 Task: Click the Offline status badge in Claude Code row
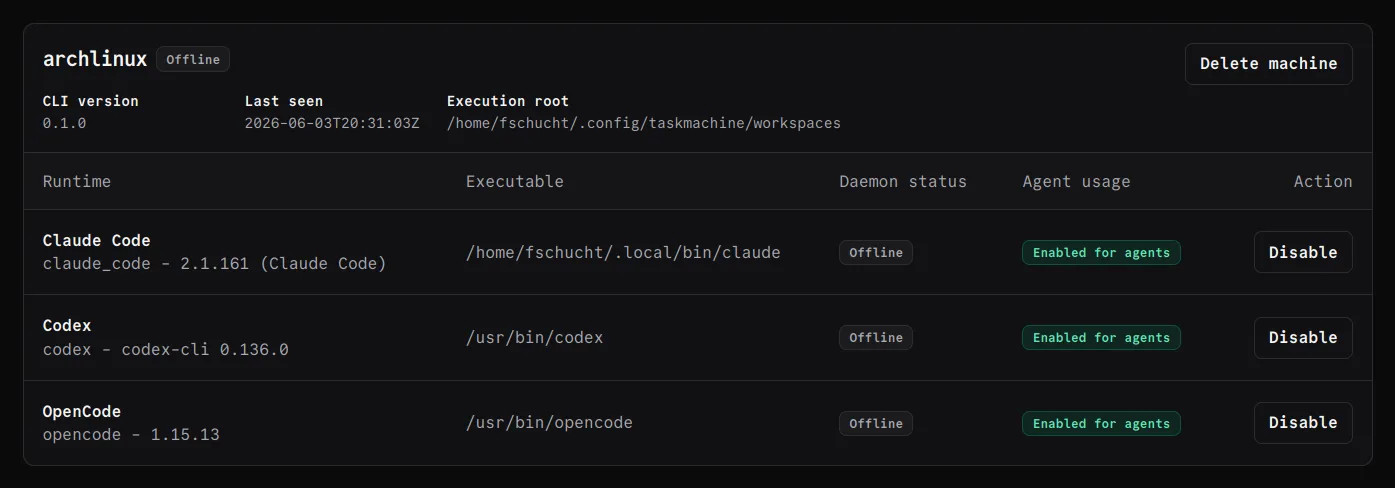click(876, 253)
